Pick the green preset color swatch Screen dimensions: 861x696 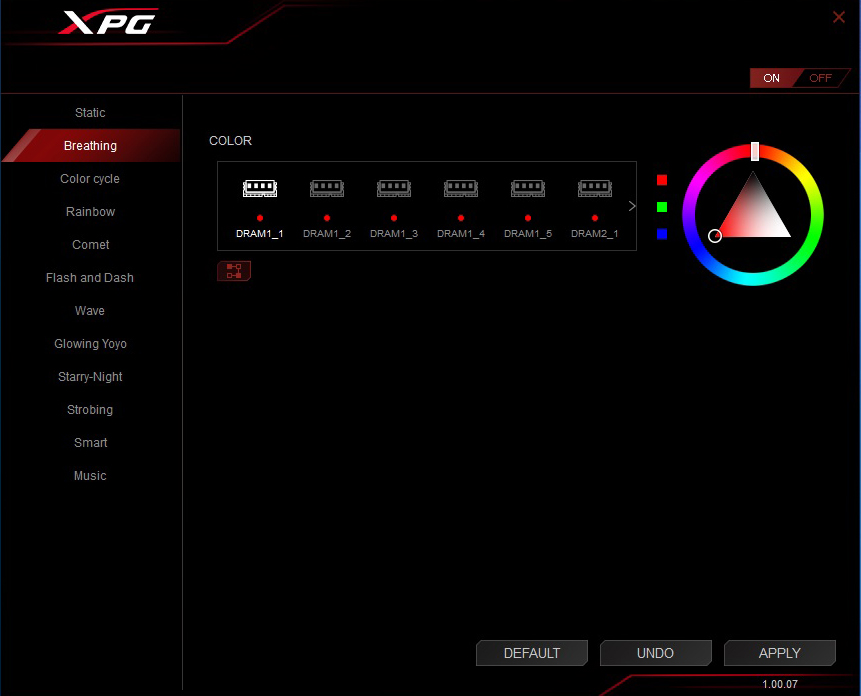662,207
